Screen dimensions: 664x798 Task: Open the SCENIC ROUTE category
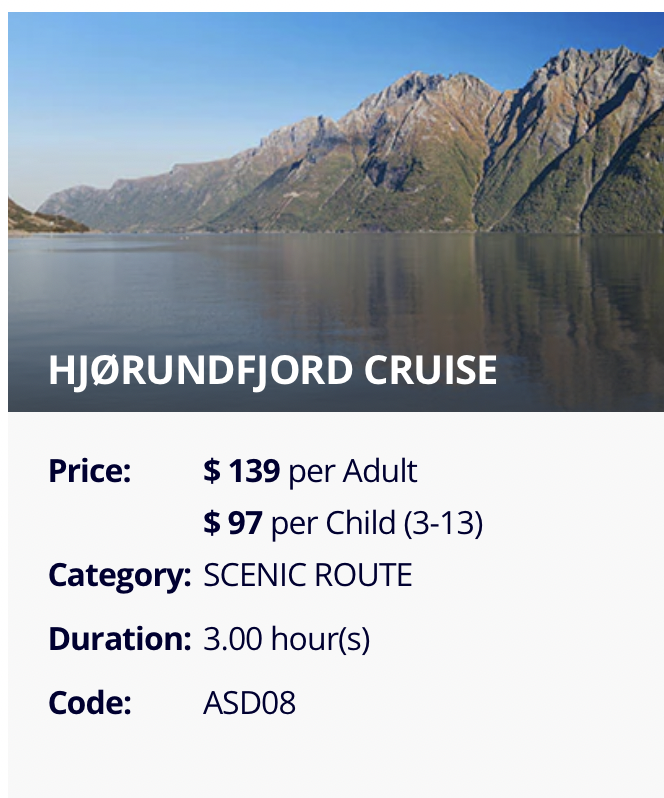(307, 575)
